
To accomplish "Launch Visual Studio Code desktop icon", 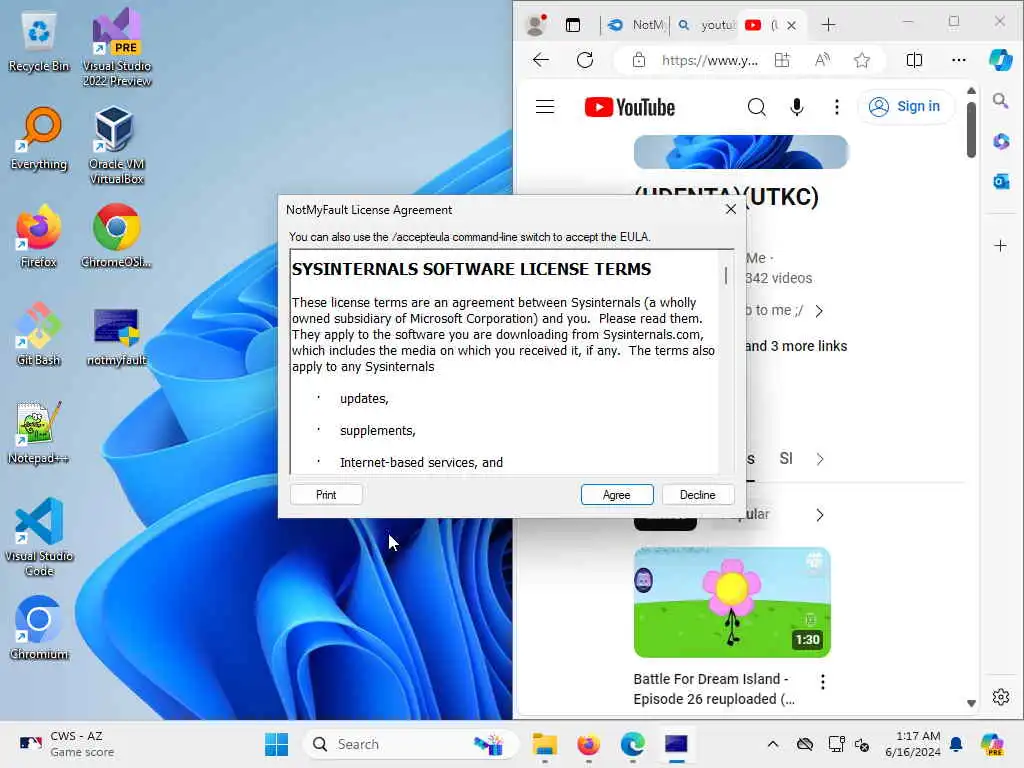I will [x=39, y=537].
